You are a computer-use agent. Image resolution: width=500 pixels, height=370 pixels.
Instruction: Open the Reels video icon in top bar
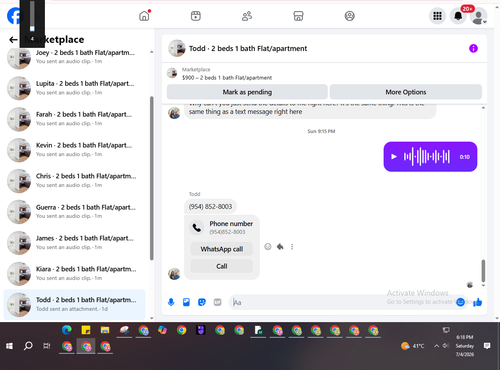(196, 16)
